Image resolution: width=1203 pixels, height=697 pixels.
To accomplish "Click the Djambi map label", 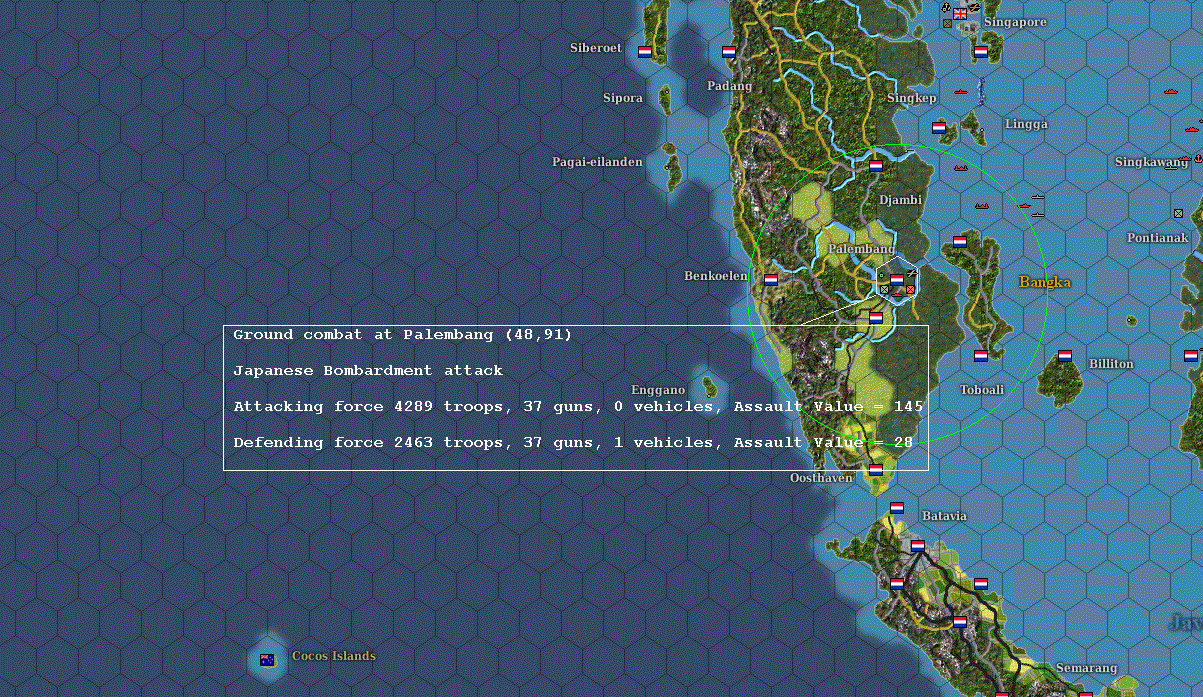I will pos(900,200).
